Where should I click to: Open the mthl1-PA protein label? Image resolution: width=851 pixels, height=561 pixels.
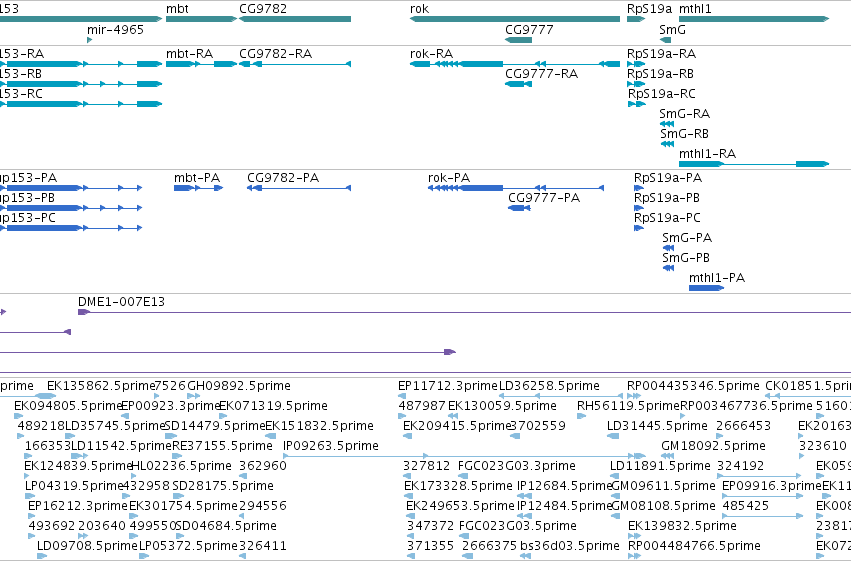[x=717, y=278]
